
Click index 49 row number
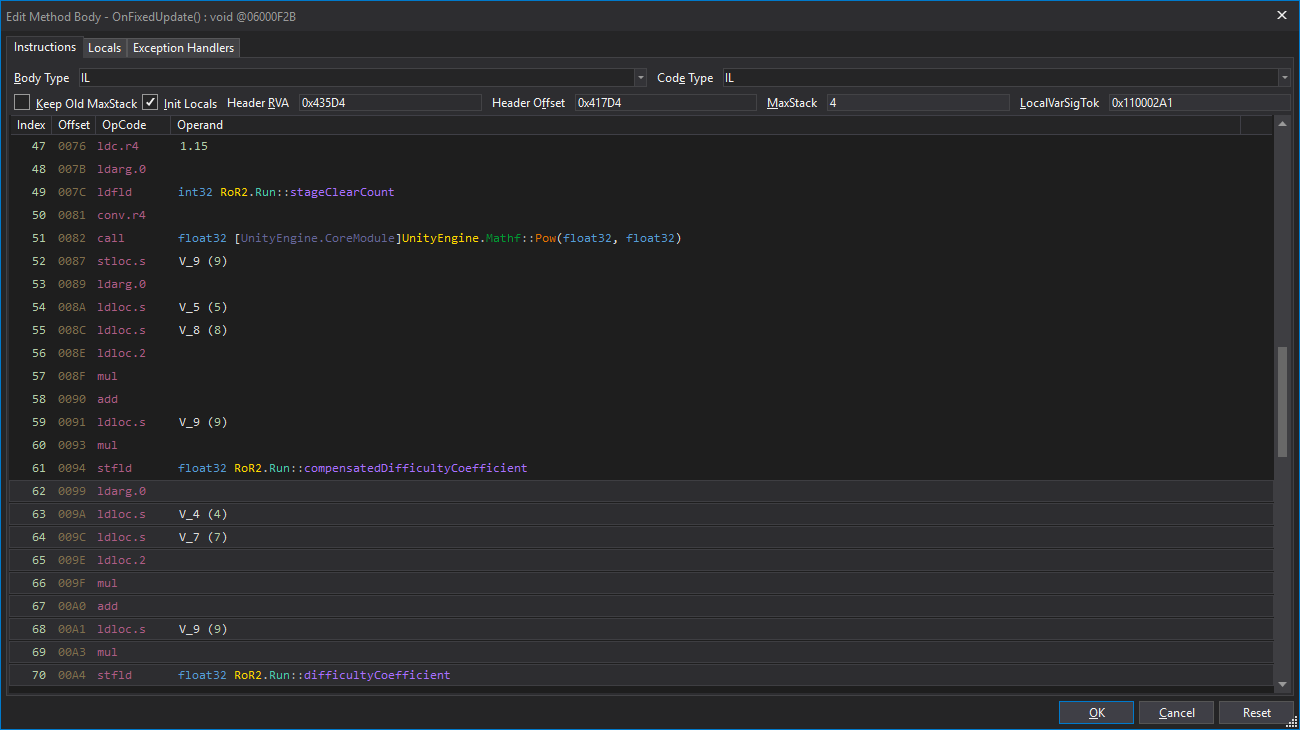39,192
